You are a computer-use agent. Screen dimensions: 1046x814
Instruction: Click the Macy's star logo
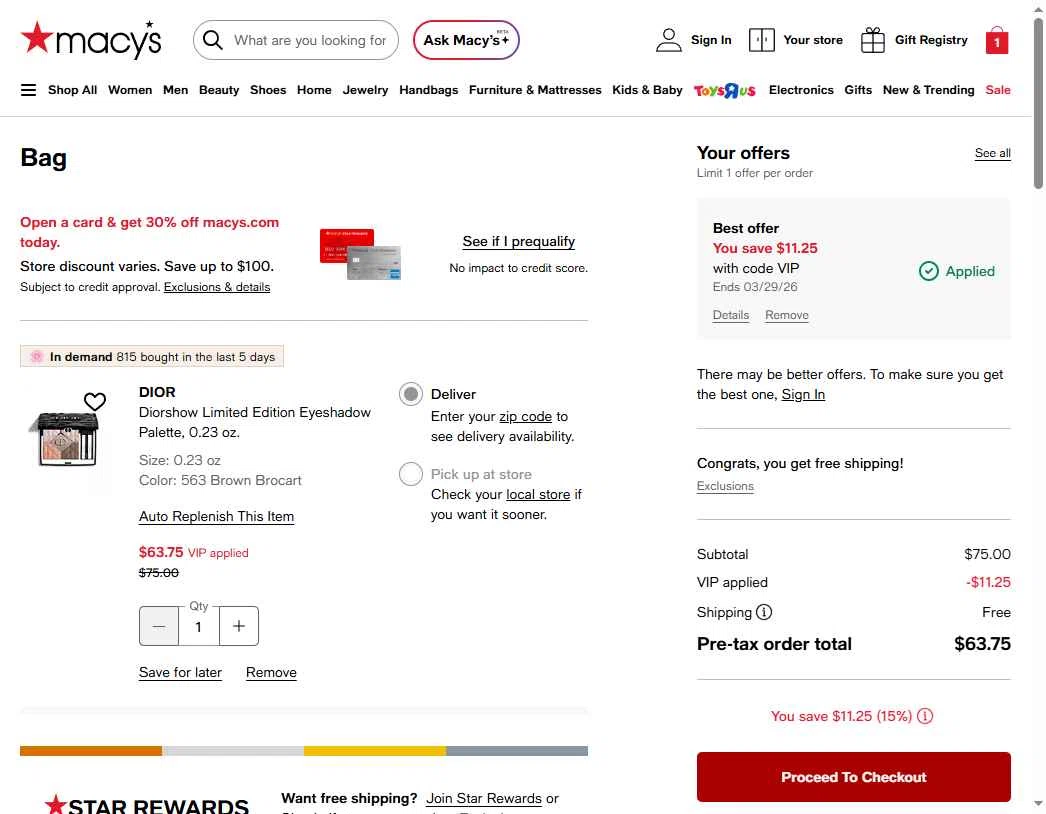pos(38,39)
